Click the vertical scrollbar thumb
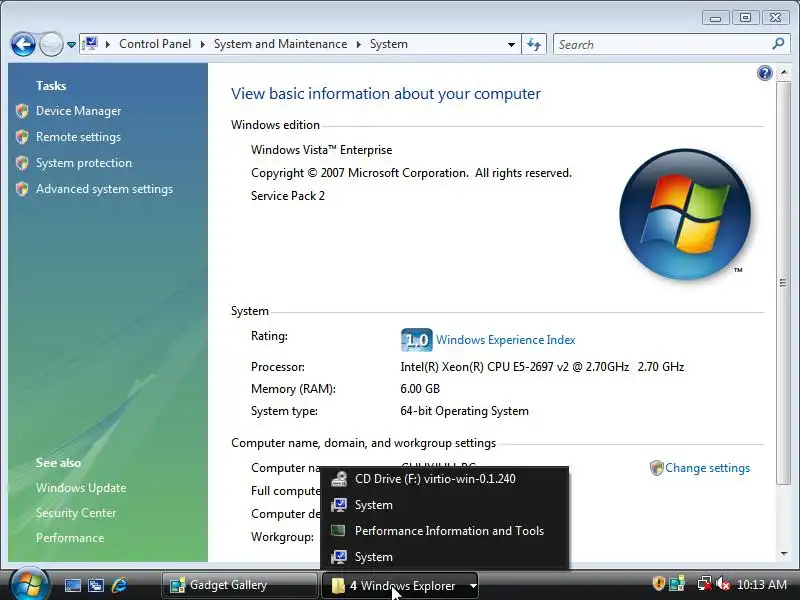Viewport: 800px width, 600px height. coord(783,282)
